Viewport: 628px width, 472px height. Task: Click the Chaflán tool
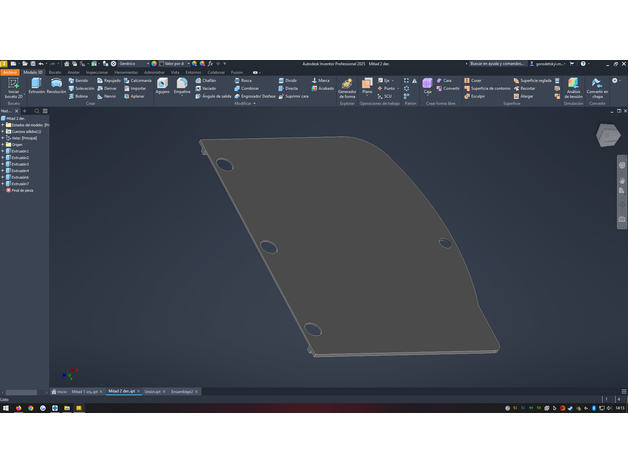(206, 80)
